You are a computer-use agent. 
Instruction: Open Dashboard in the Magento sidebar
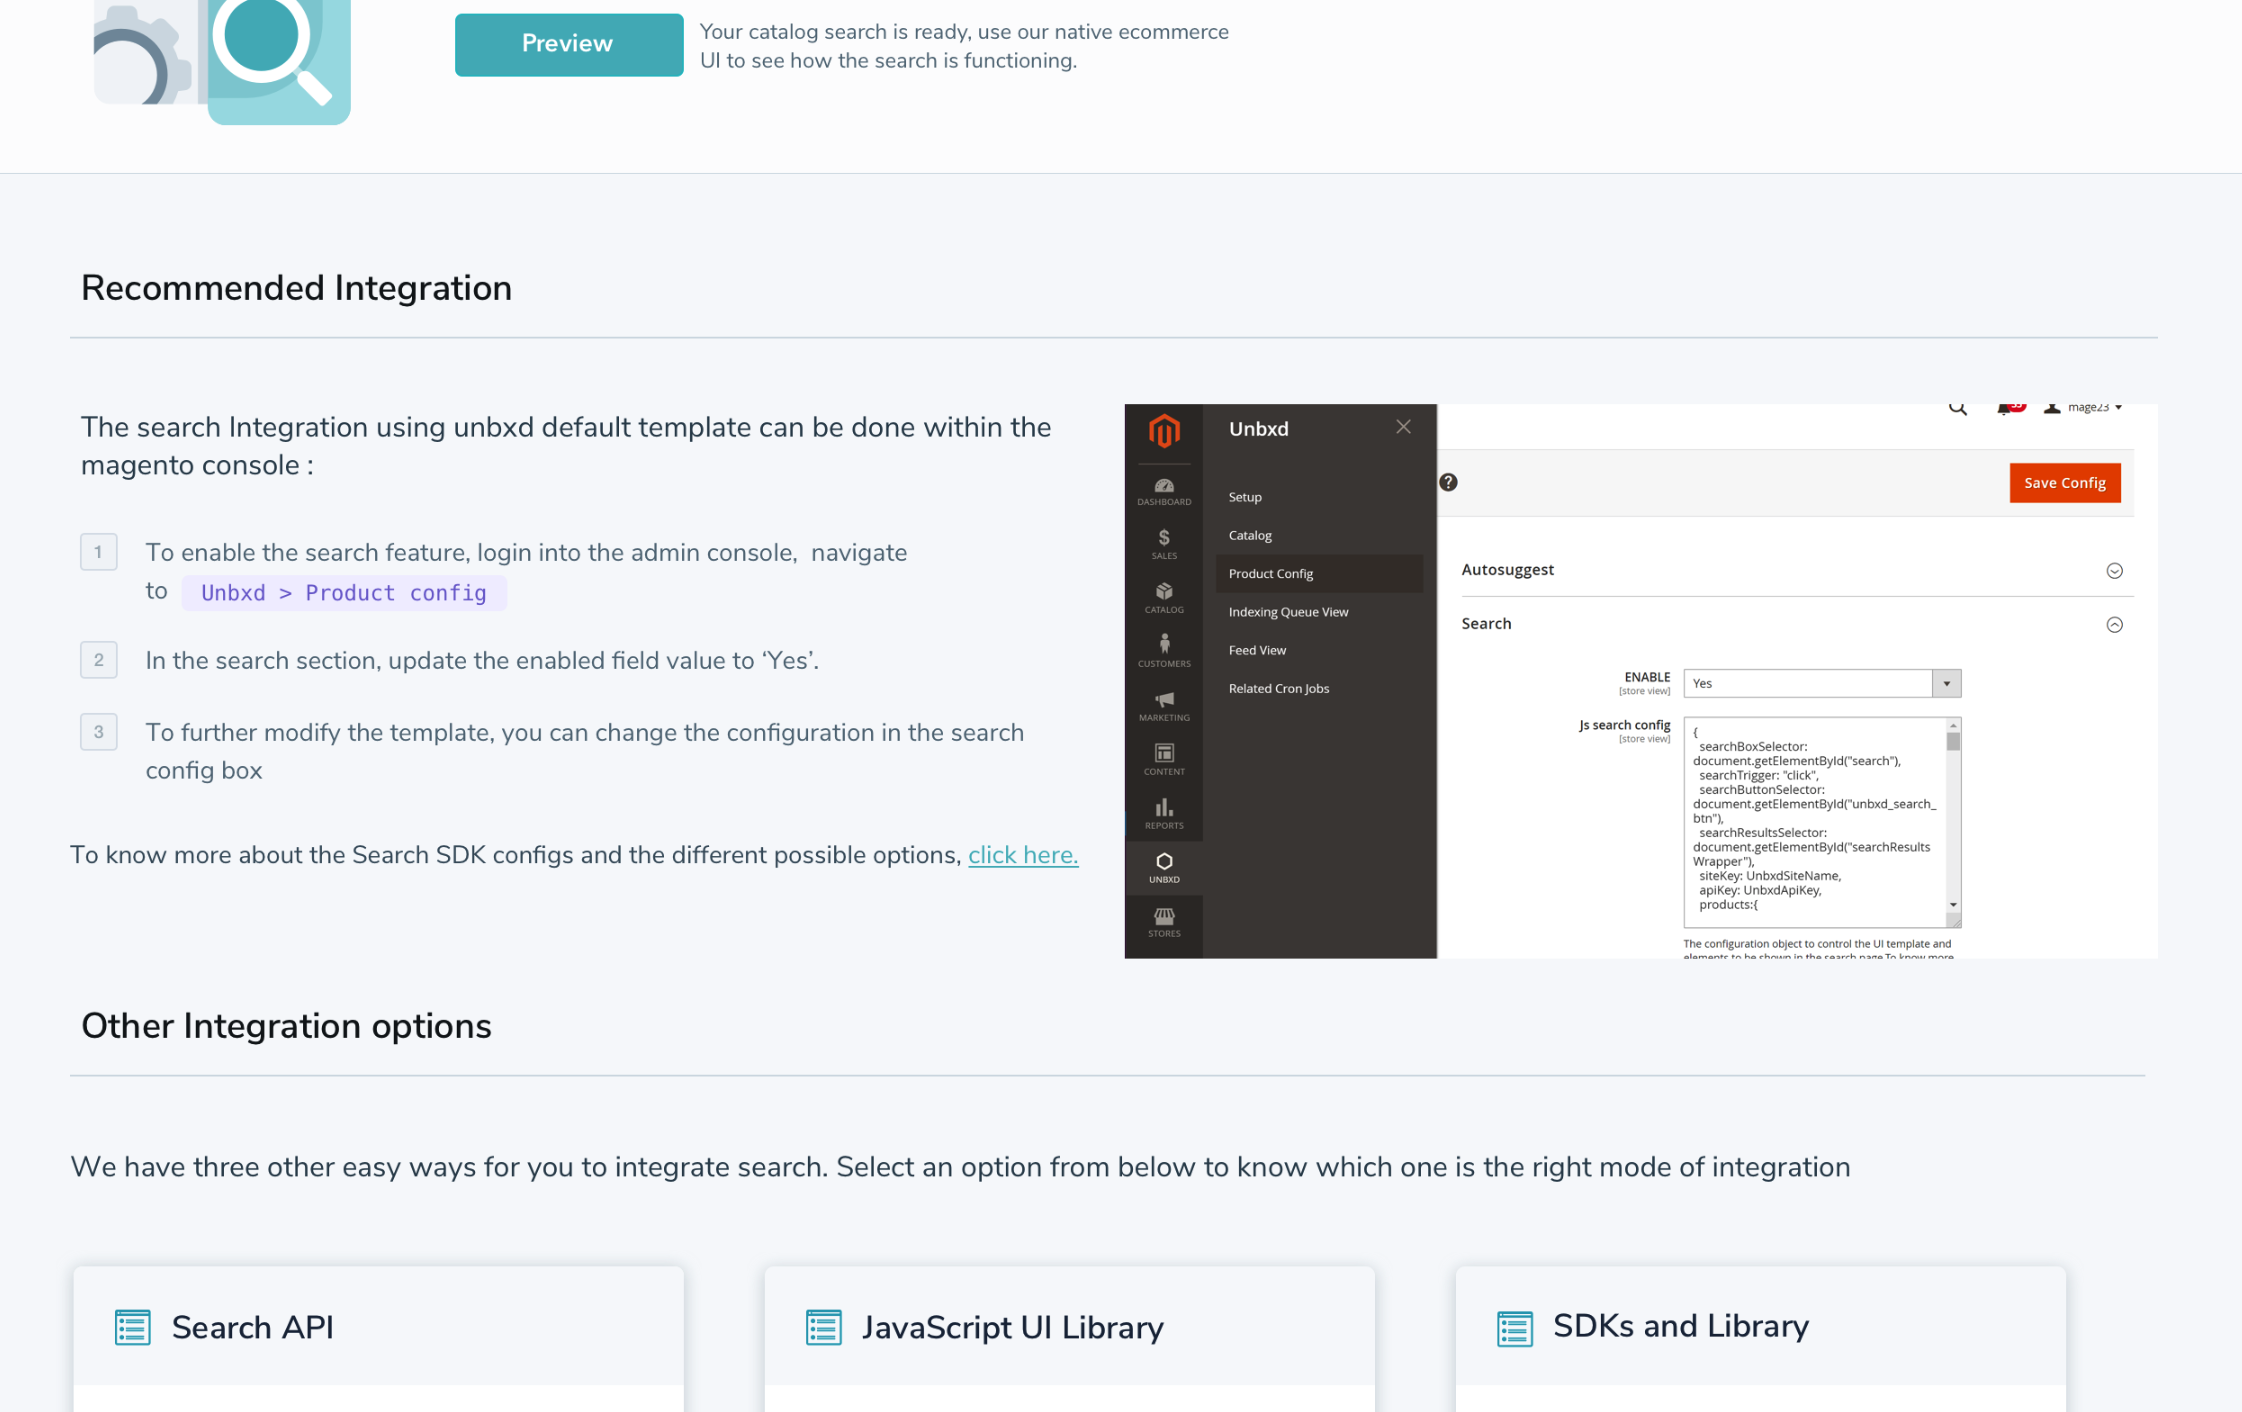pos(1163,492)
